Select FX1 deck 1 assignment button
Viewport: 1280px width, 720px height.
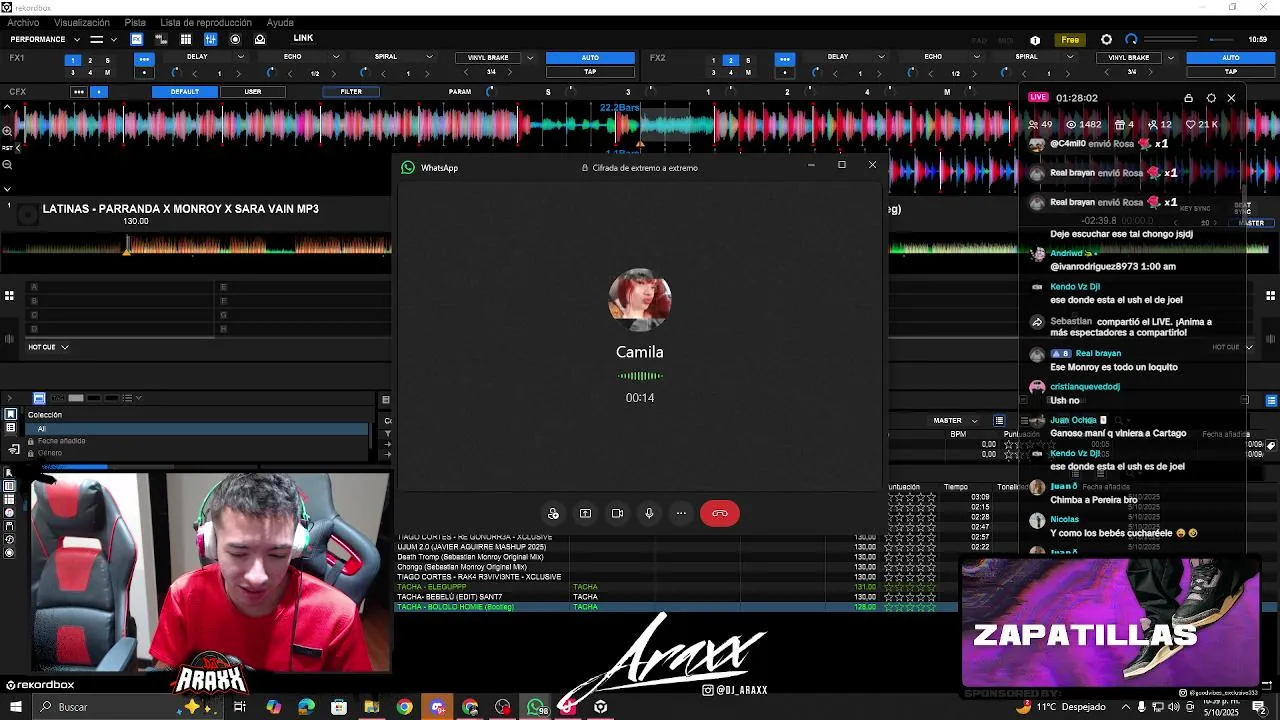[x=72, y=60]
